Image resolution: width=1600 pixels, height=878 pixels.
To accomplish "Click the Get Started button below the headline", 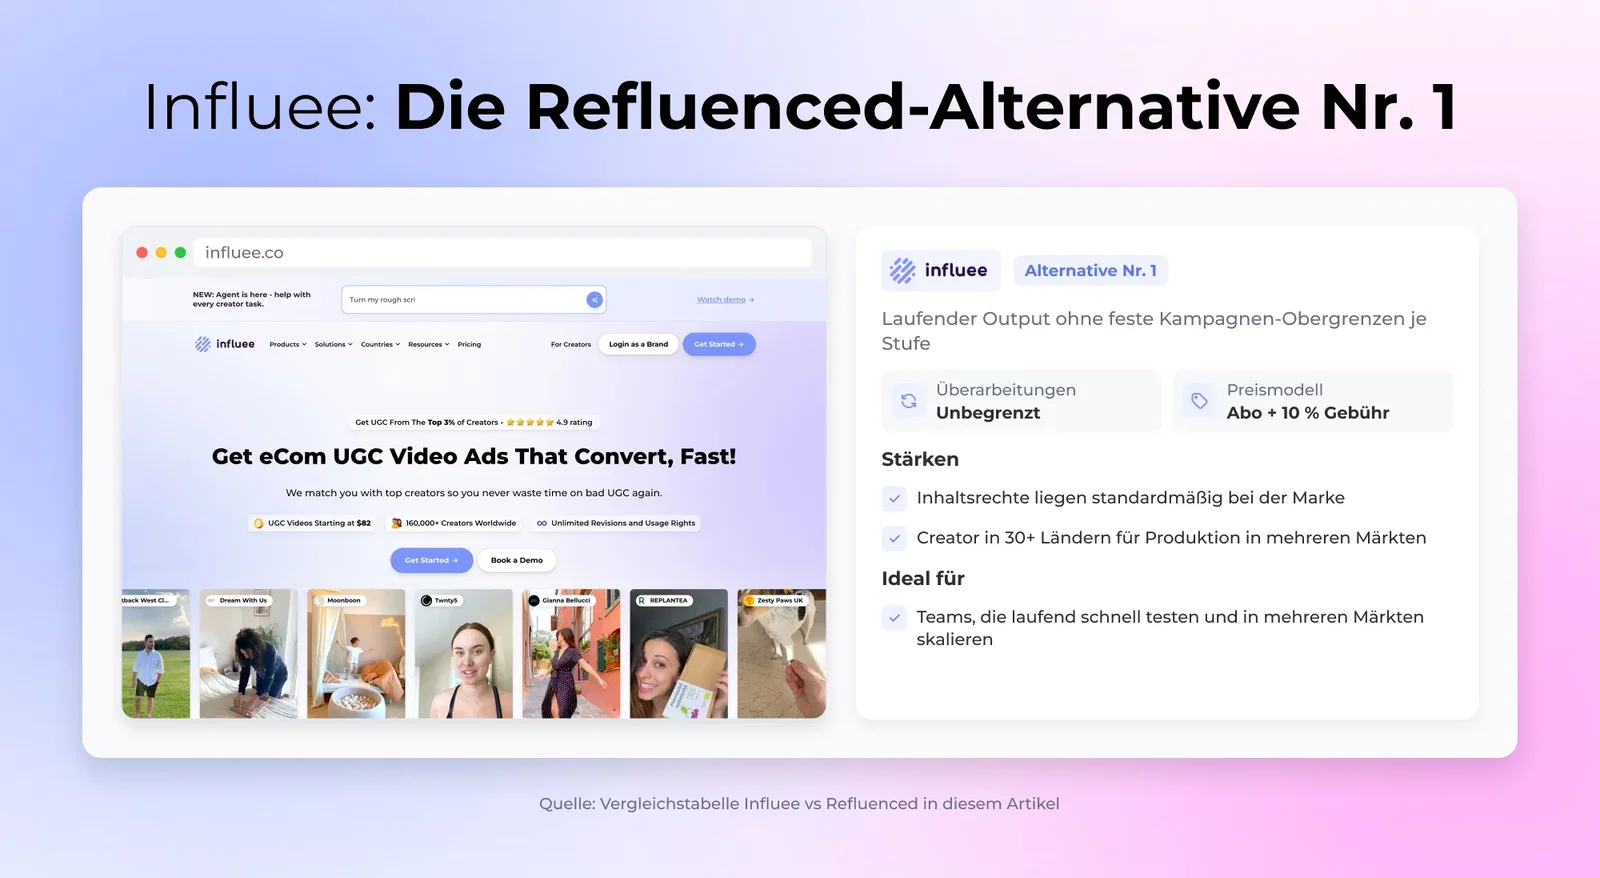I will (x=431, y=560).
